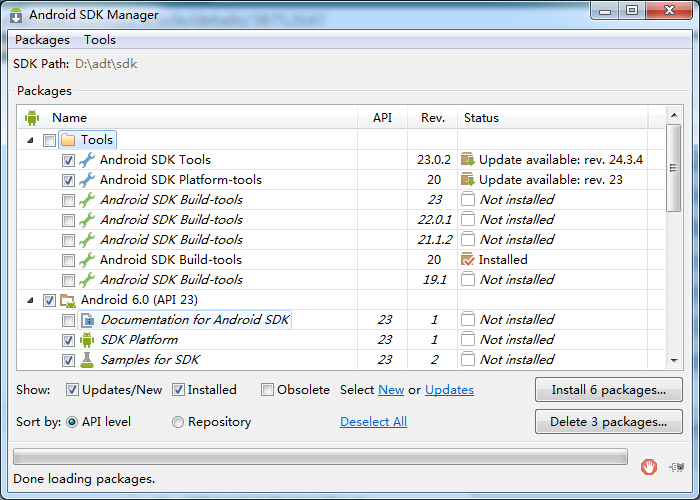Uncheck Android 6.0 (API 23) group checkbox

click(49, 300)
